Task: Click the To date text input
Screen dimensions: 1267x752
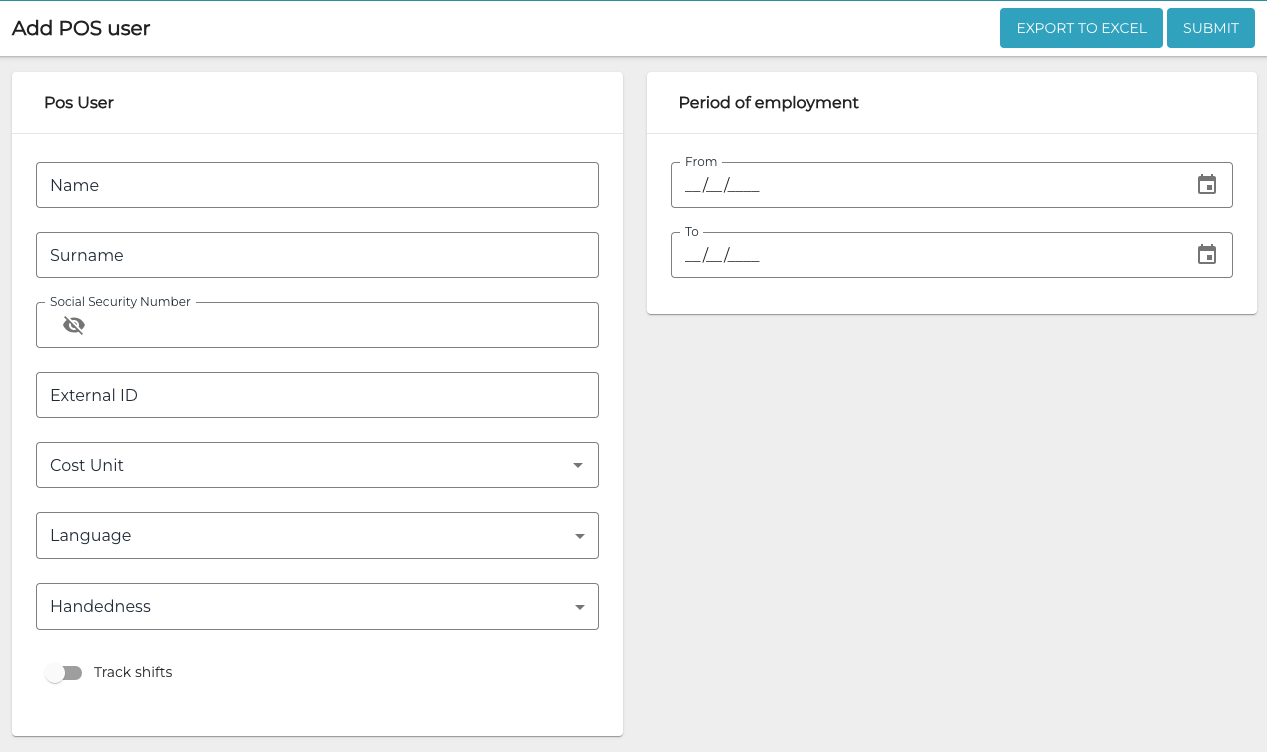Action: [930, 255]
